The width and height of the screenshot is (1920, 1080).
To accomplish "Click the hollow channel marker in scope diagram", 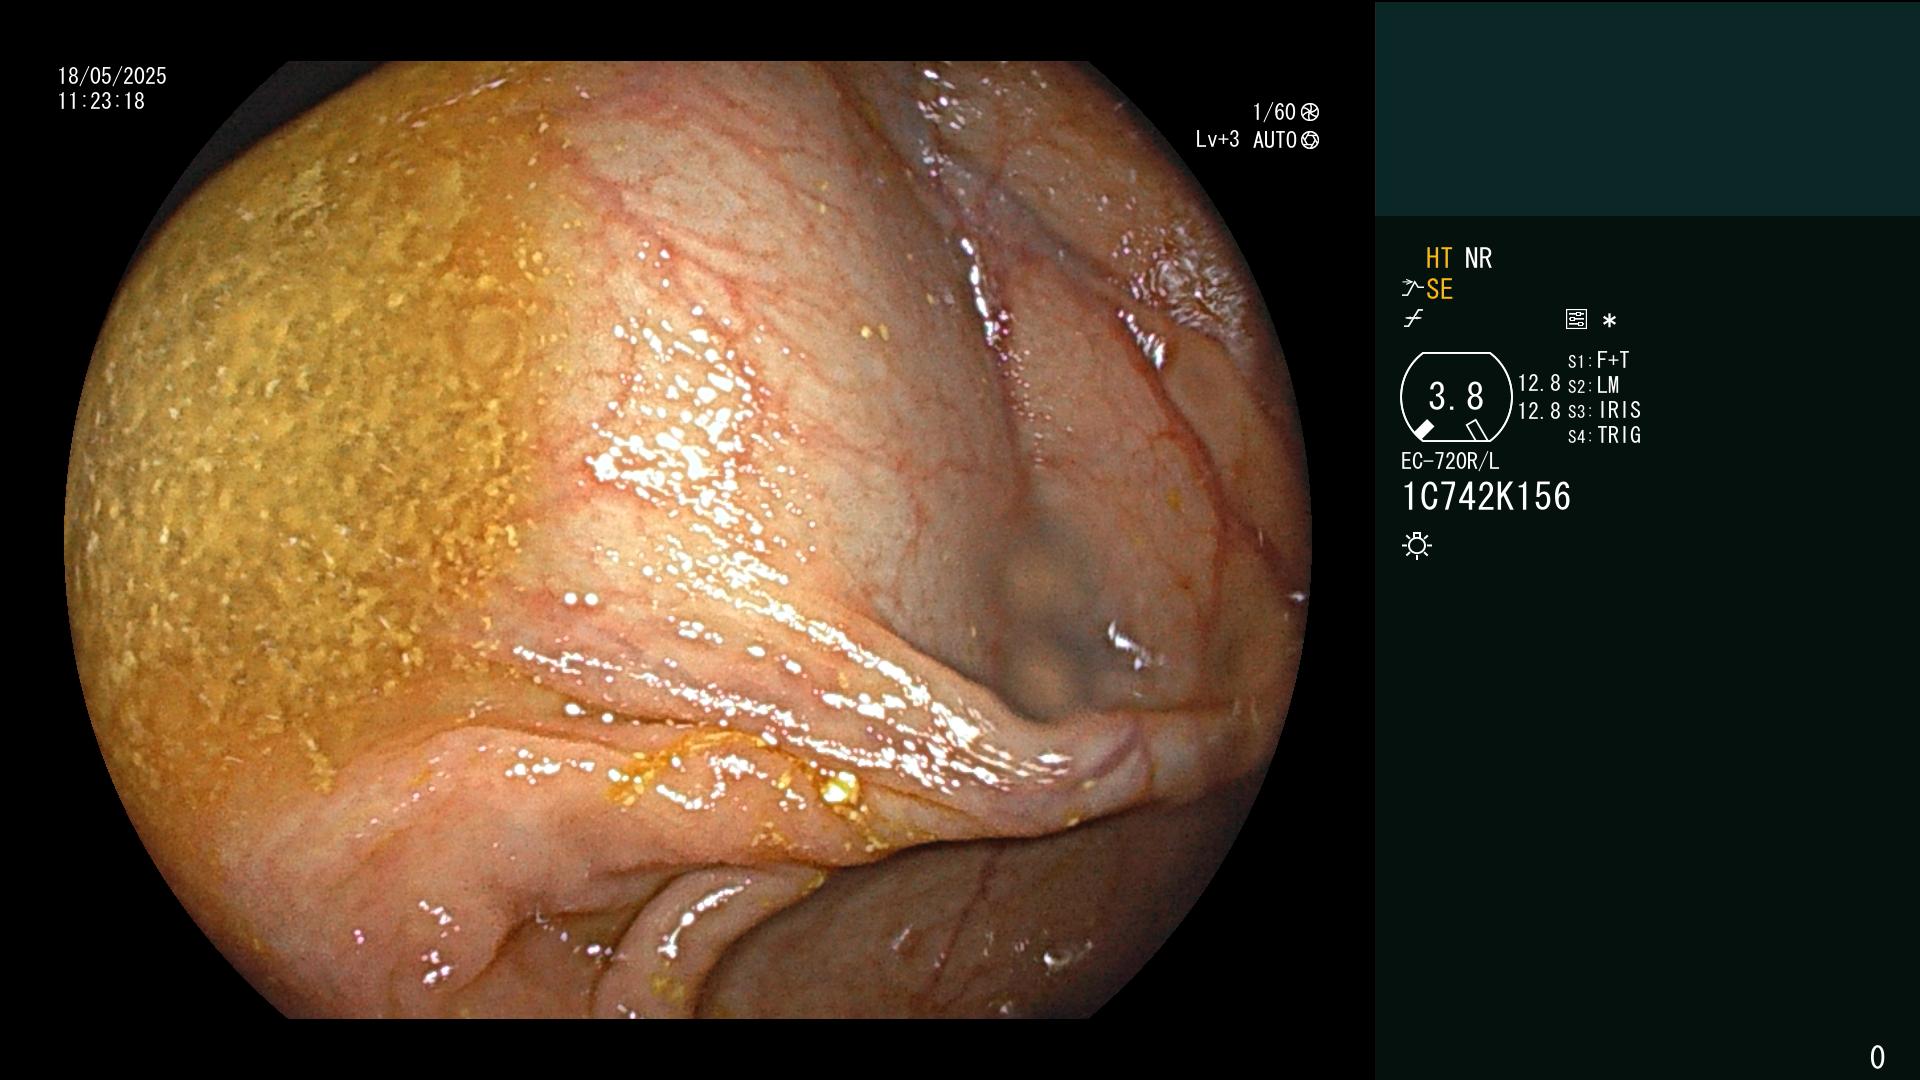I will [1476, 430].
